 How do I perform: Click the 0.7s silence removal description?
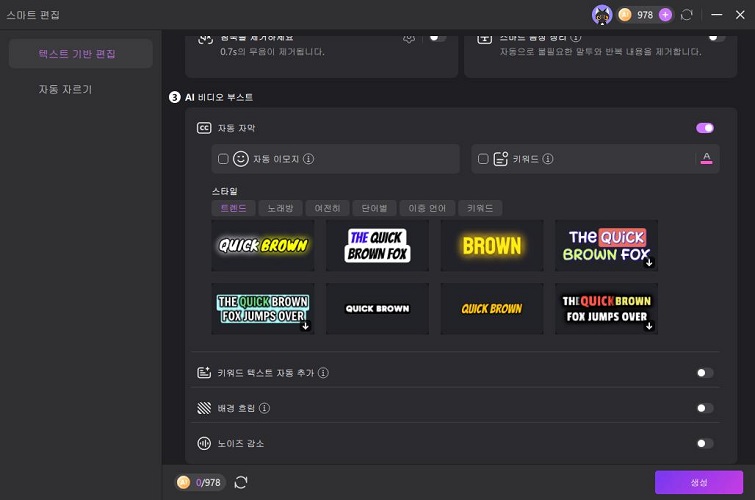273,52
